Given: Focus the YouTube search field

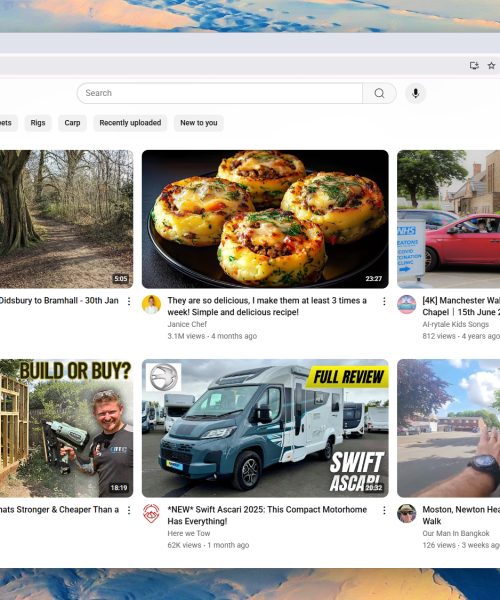Looking at the screenshot, I should pos(220,93).
